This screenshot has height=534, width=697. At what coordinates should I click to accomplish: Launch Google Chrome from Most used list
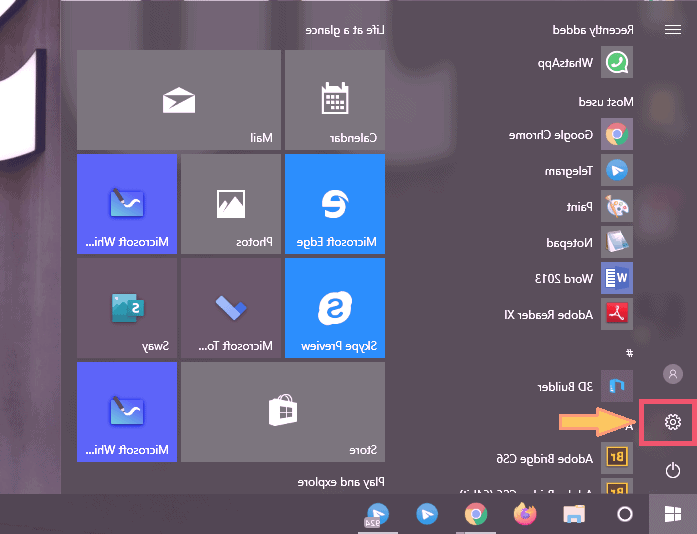click(x=571, y=134)
